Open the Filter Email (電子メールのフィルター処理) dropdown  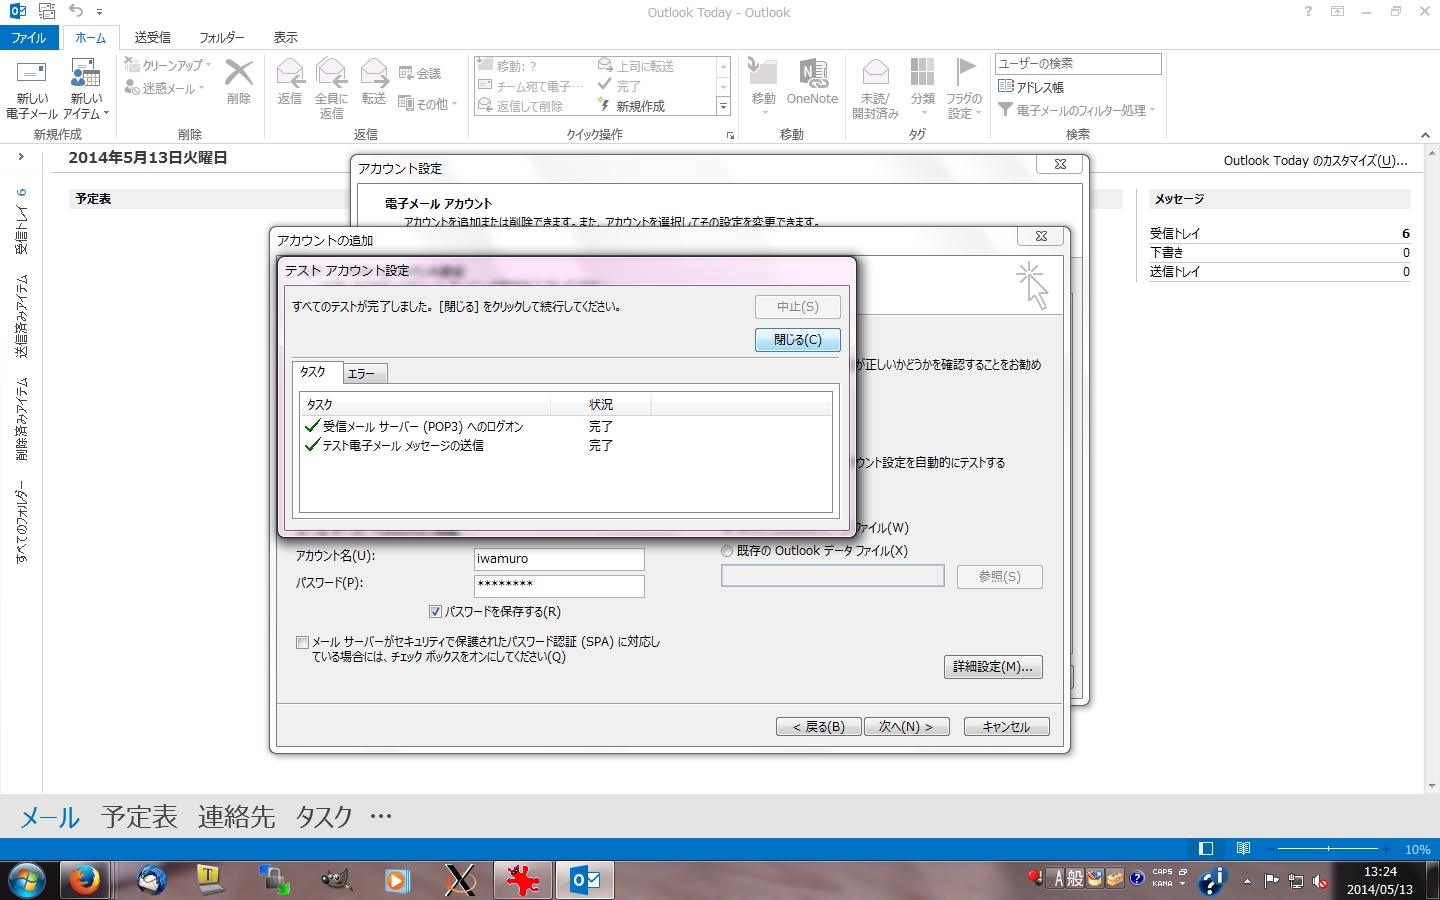coord(1077,110)
